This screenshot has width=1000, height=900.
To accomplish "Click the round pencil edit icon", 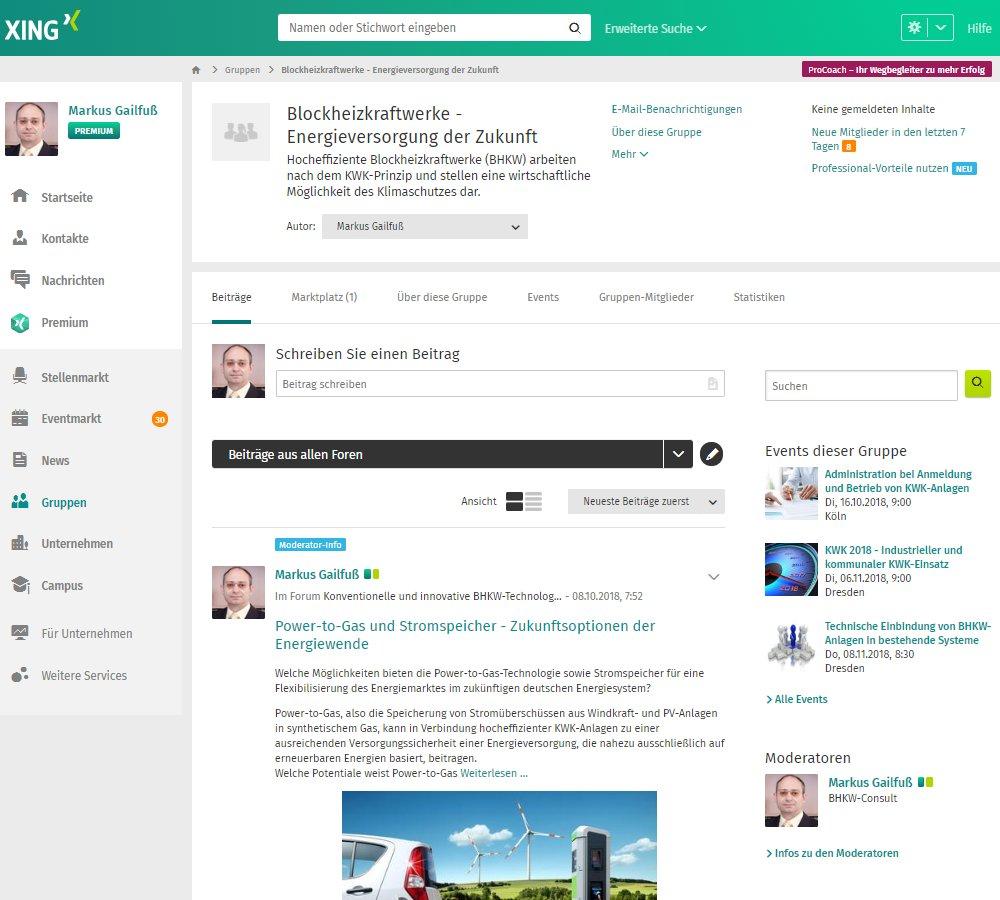I will click(x=711, y=454).
